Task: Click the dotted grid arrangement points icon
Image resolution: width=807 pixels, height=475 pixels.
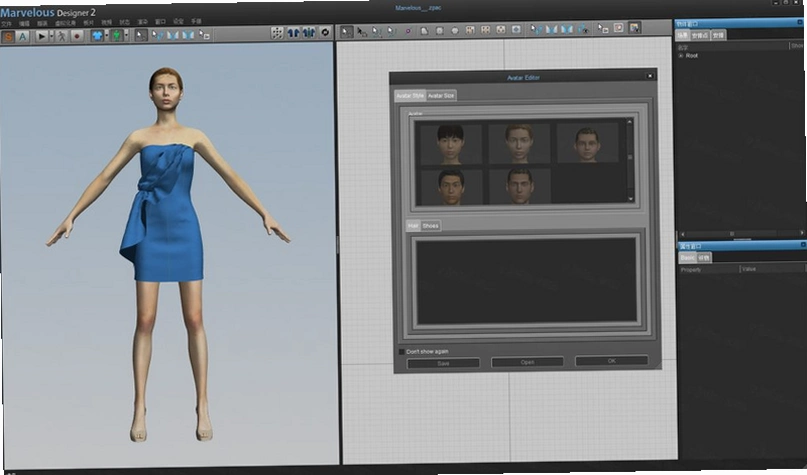Action: tap(277, 33)
